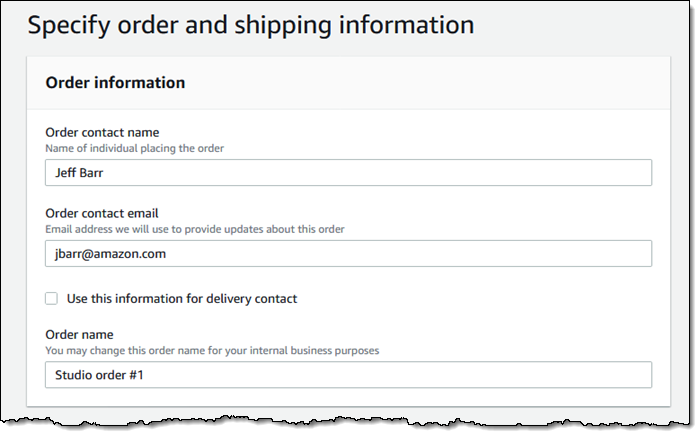Click the email address updates helper text
Image resolution: width=700 pixels, height=436 pixels.
tap(194, 229)
